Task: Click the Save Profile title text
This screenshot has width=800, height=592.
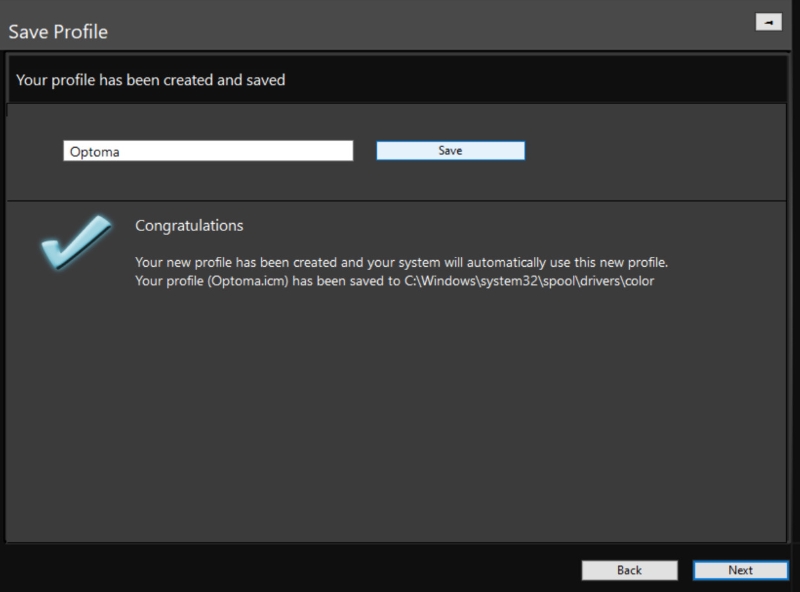Action: tap(58, 32)
